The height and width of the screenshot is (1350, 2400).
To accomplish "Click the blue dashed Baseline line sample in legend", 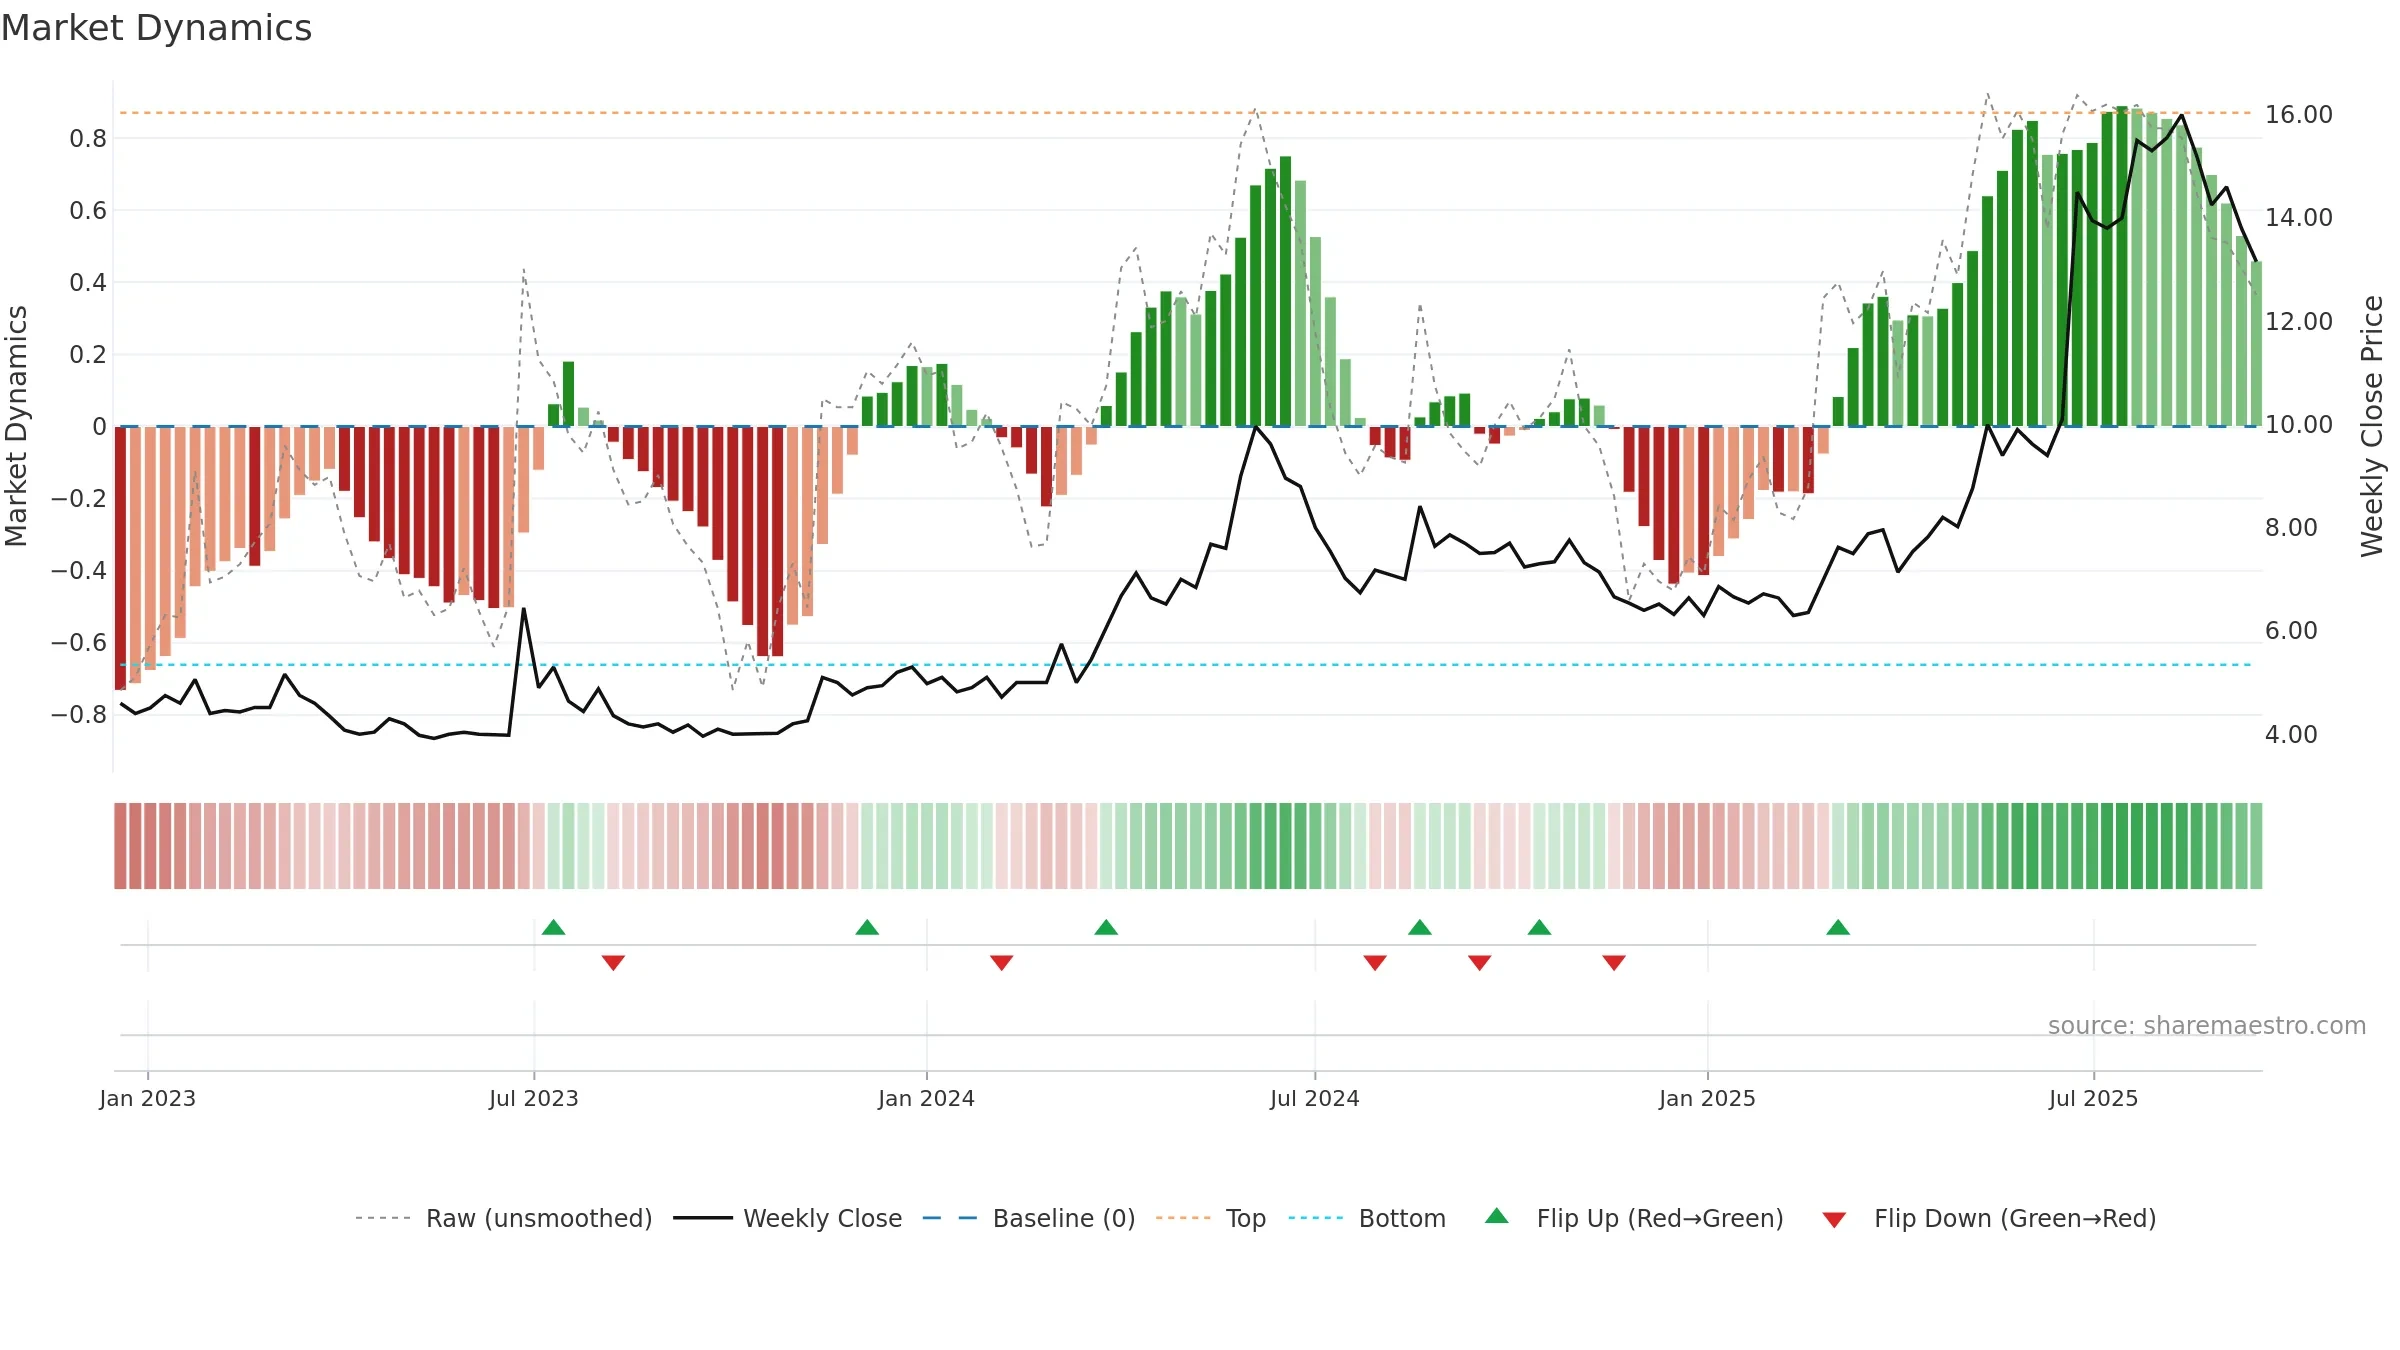I will [x=950, y=1218].
